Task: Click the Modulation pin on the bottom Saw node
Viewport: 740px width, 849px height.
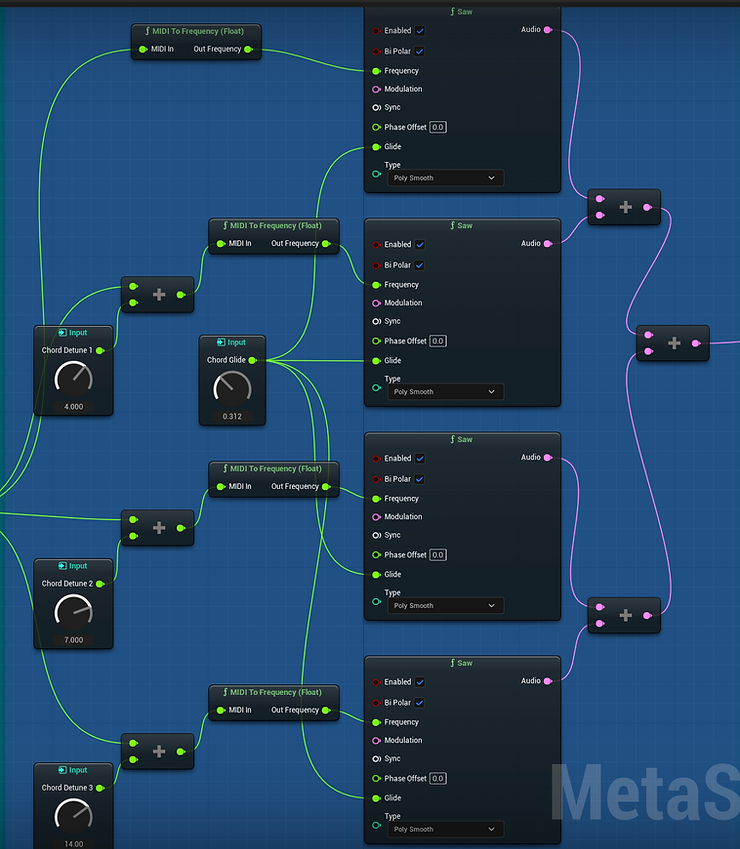Action: 376,741
